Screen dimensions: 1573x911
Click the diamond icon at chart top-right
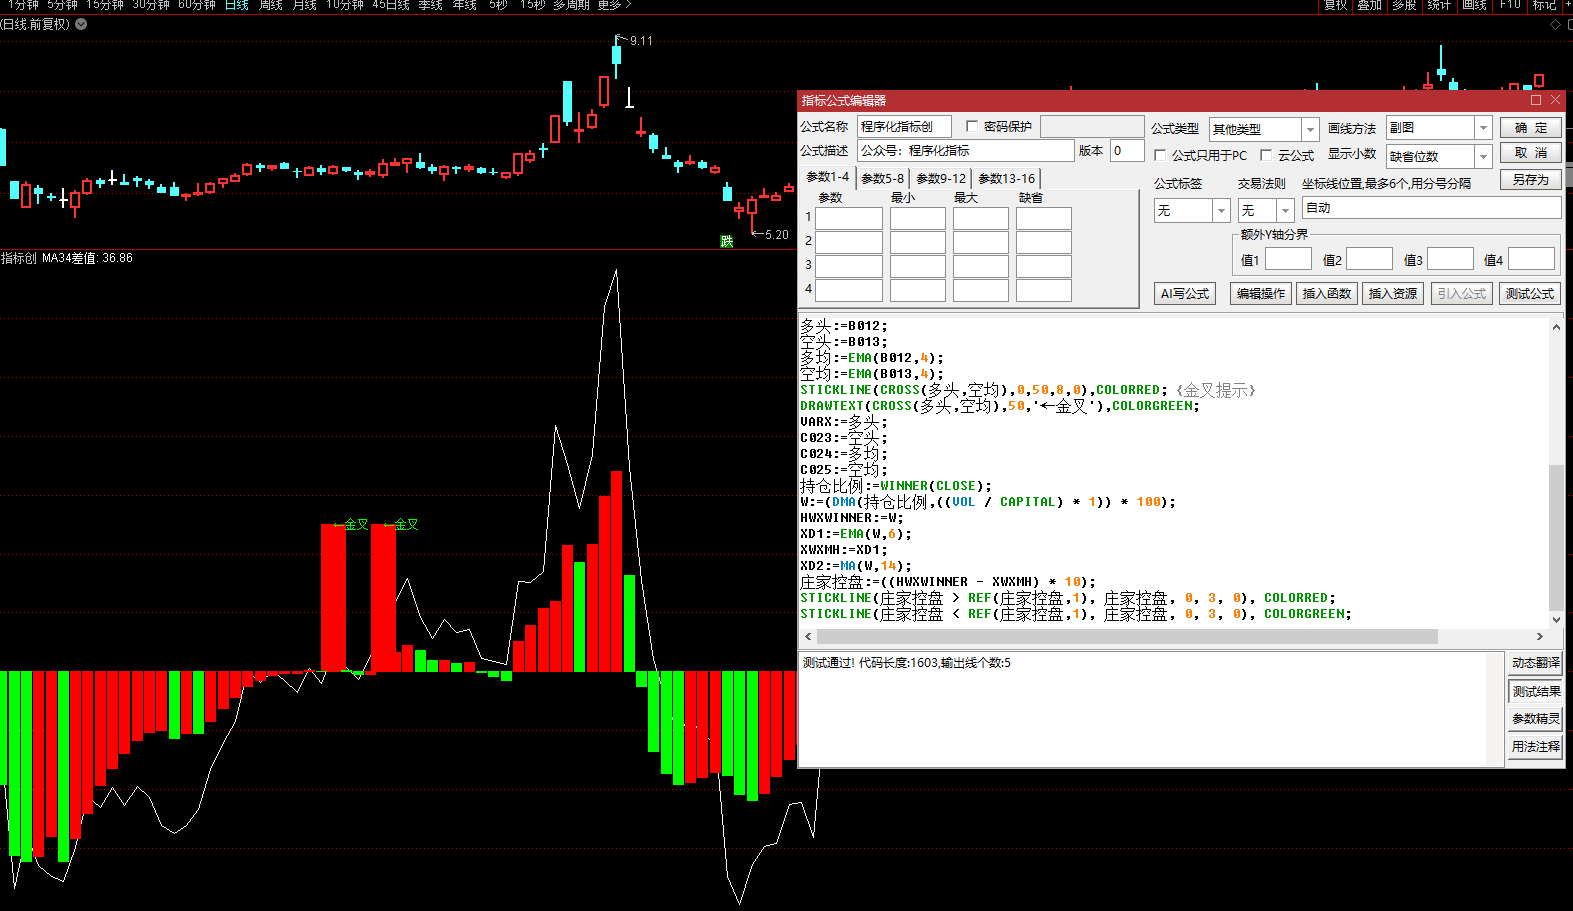1555,24
